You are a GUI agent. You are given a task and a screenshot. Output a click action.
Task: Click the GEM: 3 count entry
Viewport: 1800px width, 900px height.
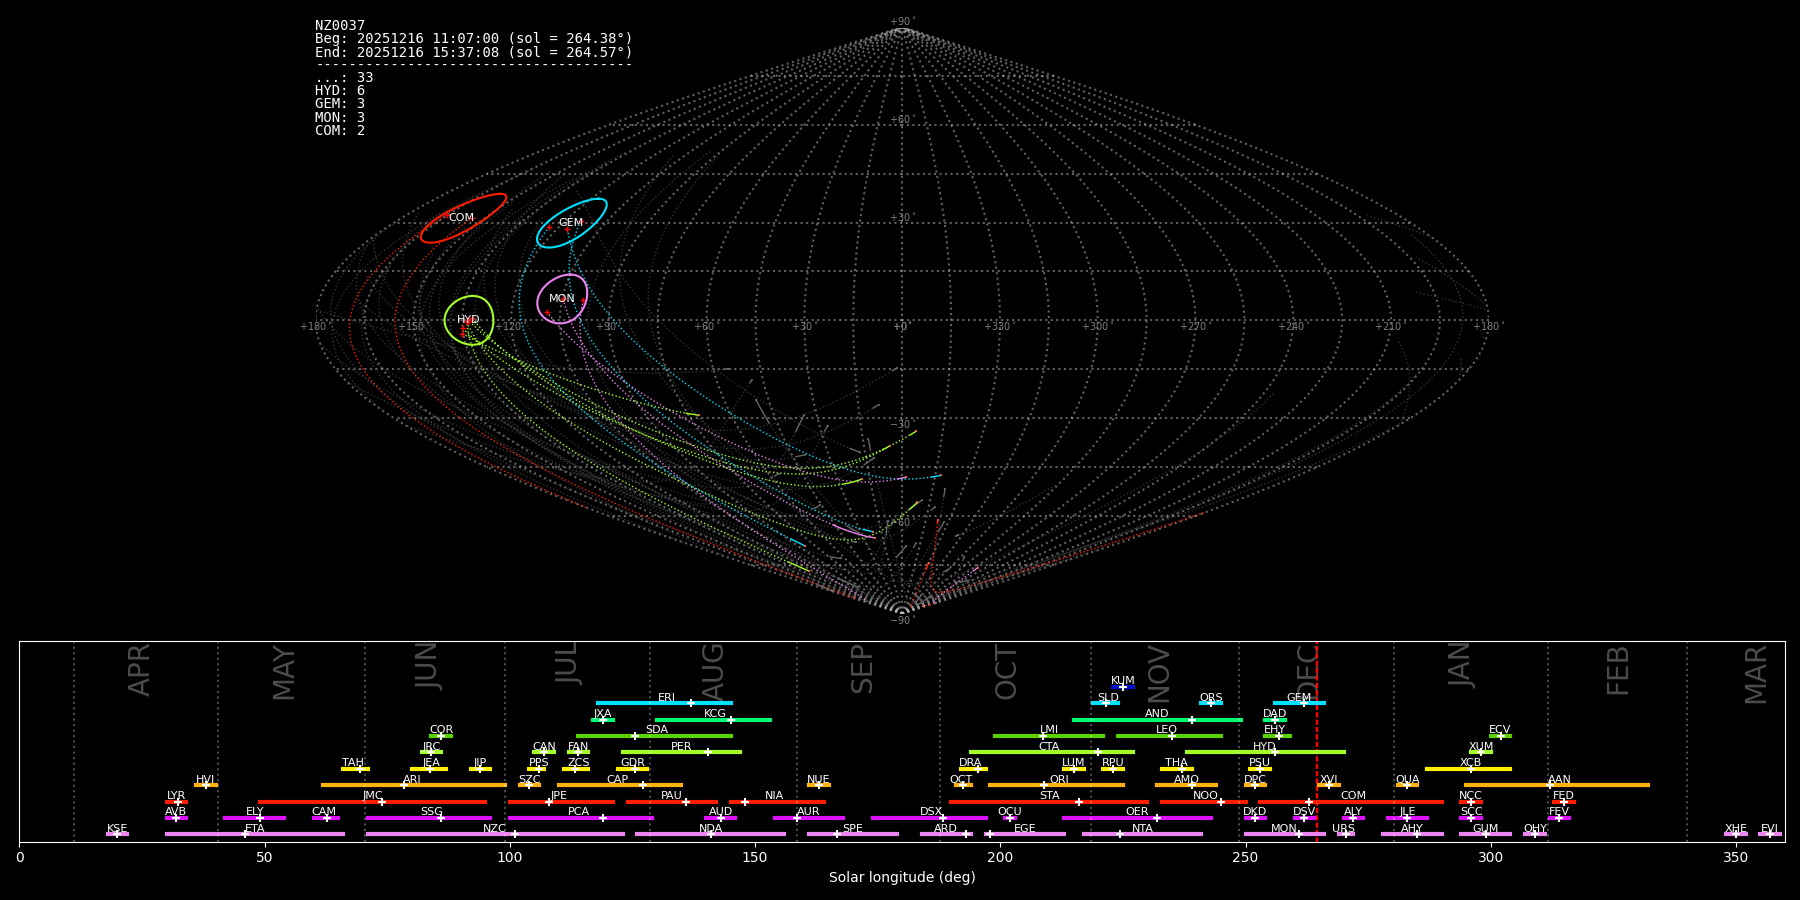pos(340,104)
